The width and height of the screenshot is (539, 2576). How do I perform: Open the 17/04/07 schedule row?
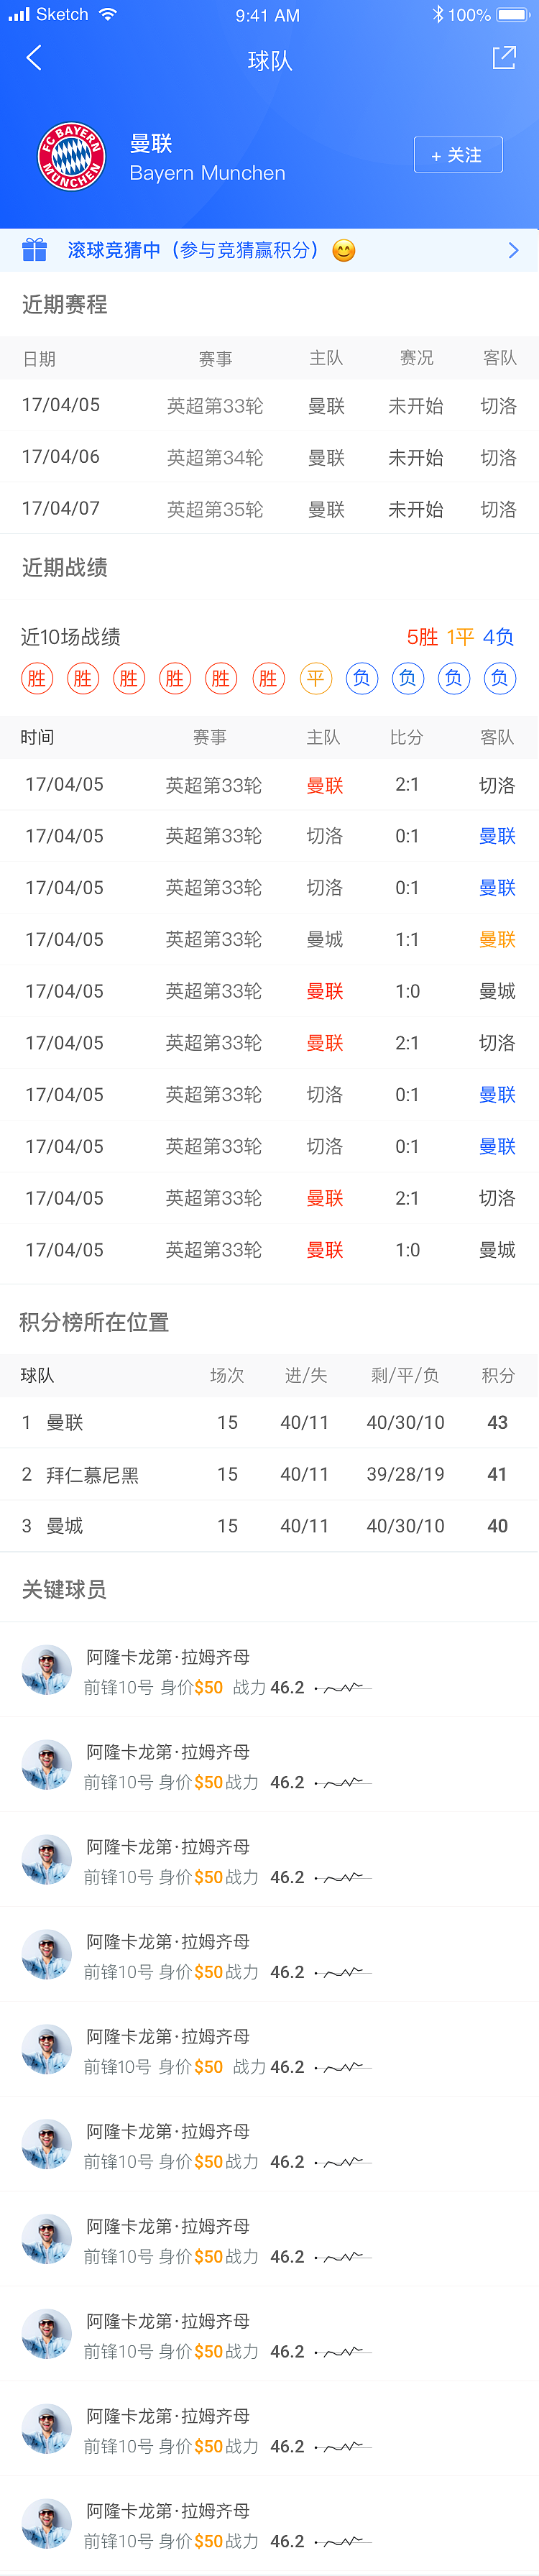[269, 509]
